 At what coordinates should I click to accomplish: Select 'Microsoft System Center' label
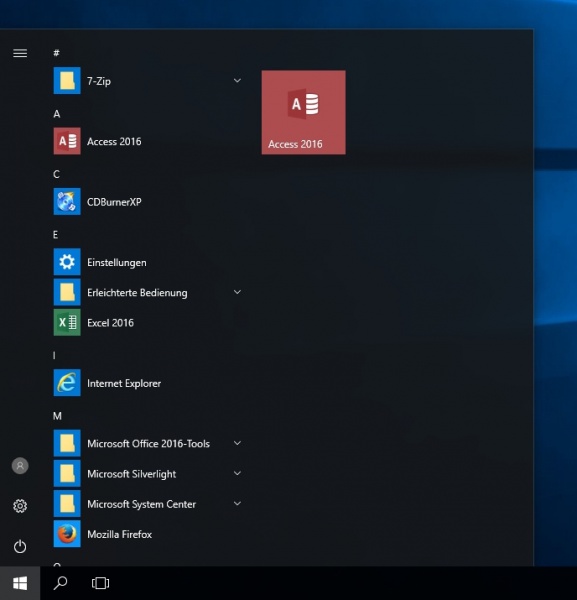tap(141, 504)
